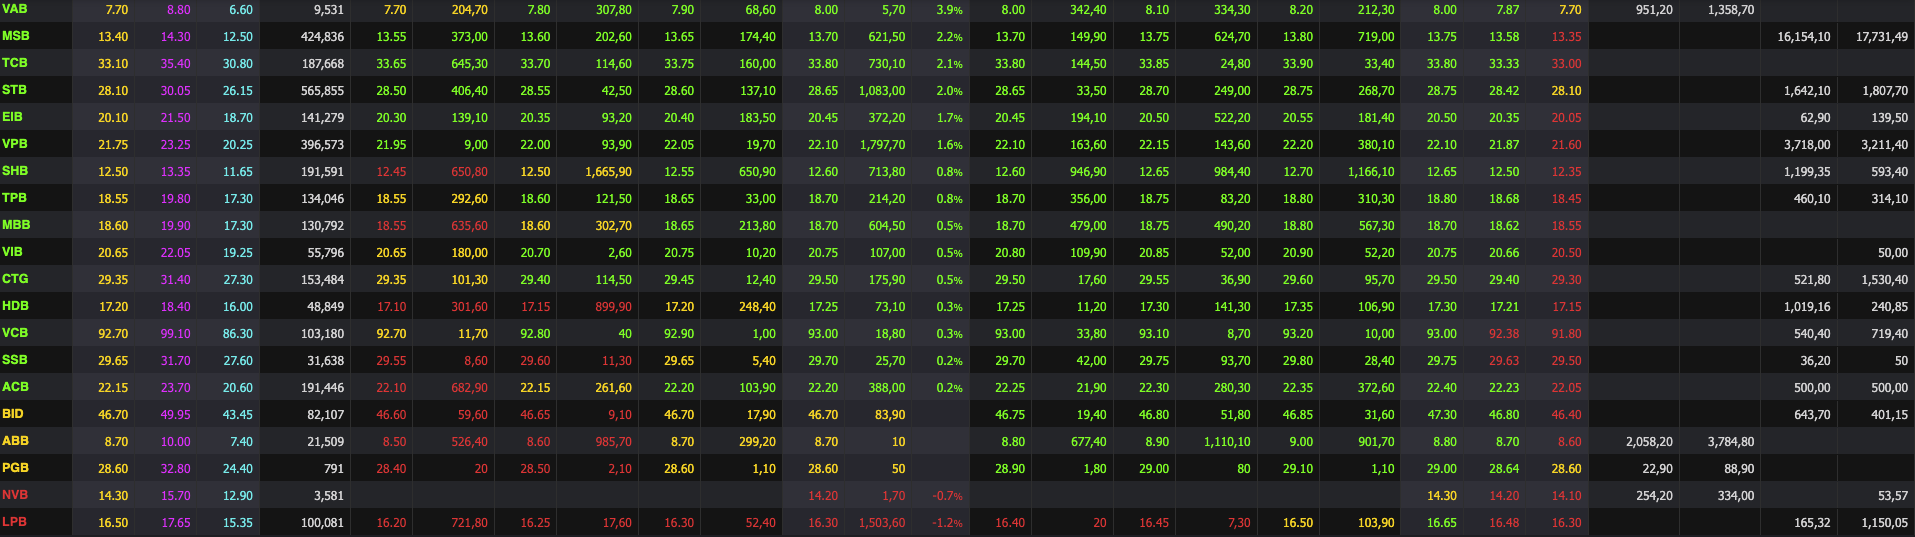This screenshot has width=1915, height=537.
Task: Click the HDB ticker
Action: [16, 306]
